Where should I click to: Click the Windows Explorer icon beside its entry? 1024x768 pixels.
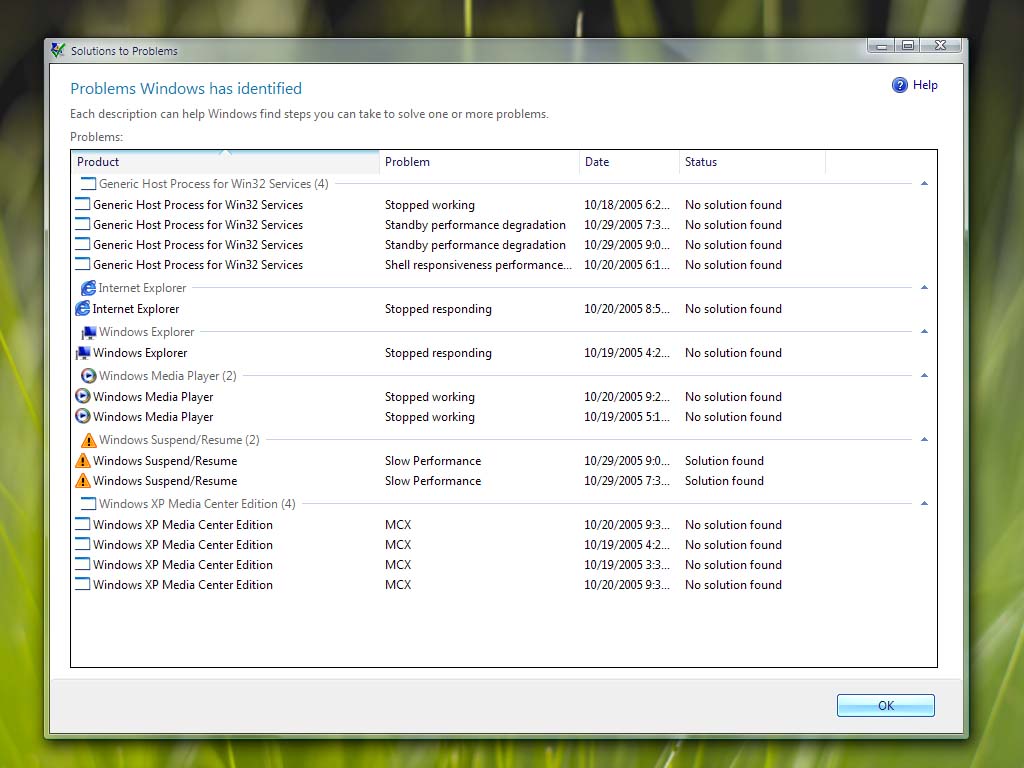(82, 352)
